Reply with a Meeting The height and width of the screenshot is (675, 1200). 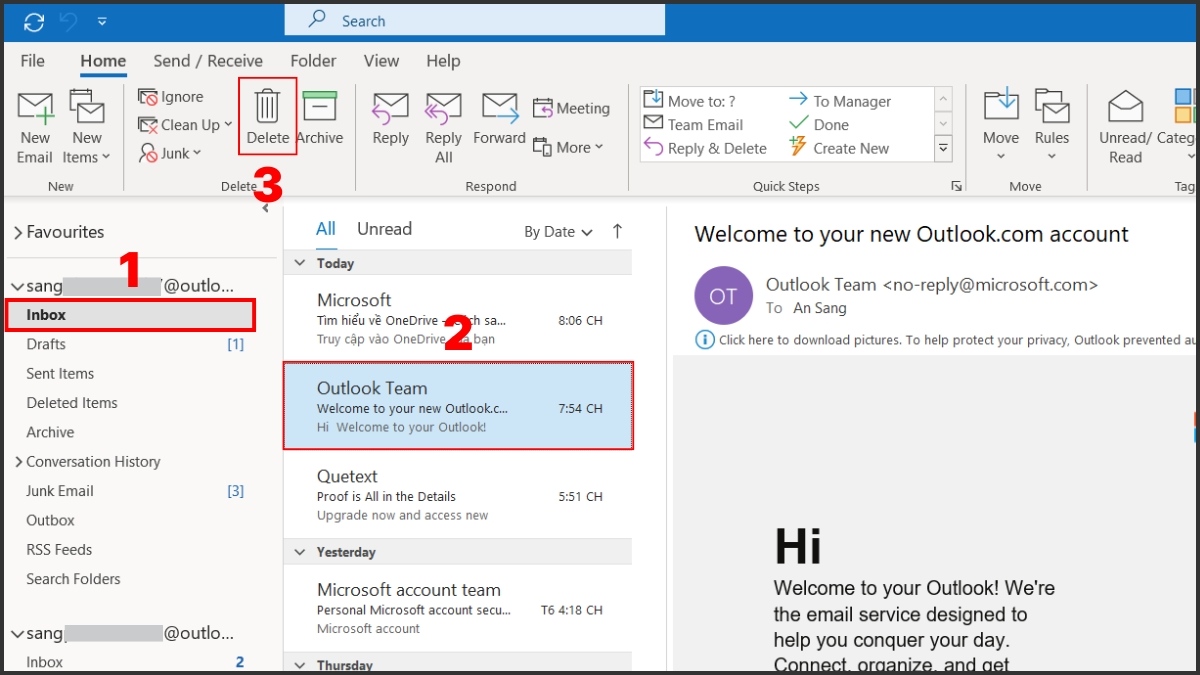(x=571, y=108)
